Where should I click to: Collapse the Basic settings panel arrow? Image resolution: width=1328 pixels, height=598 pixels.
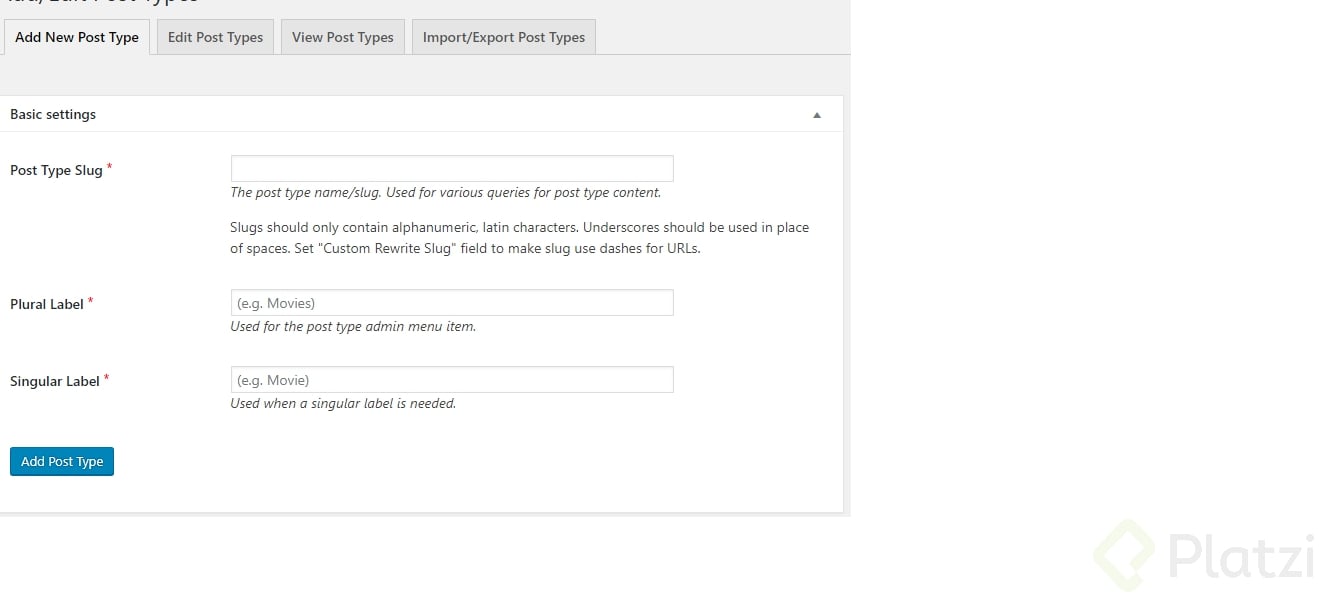coord(817,115)
